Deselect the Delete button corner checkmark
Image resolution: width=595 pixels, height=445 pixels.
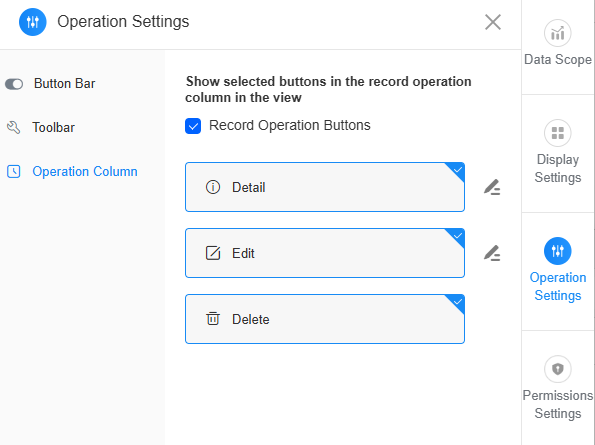click(457, 302)
